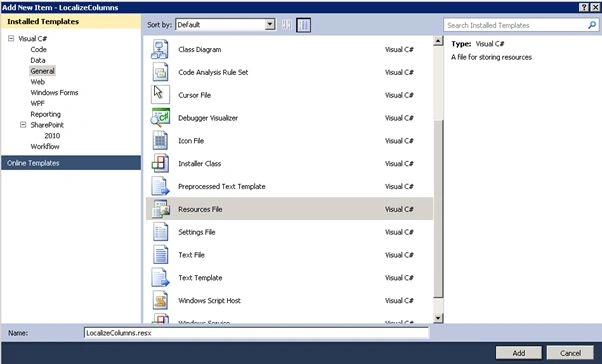Select the Code Analysis Rule Set icon
Viewport: 602px width, 364px height.
click(x=160, y=72)
